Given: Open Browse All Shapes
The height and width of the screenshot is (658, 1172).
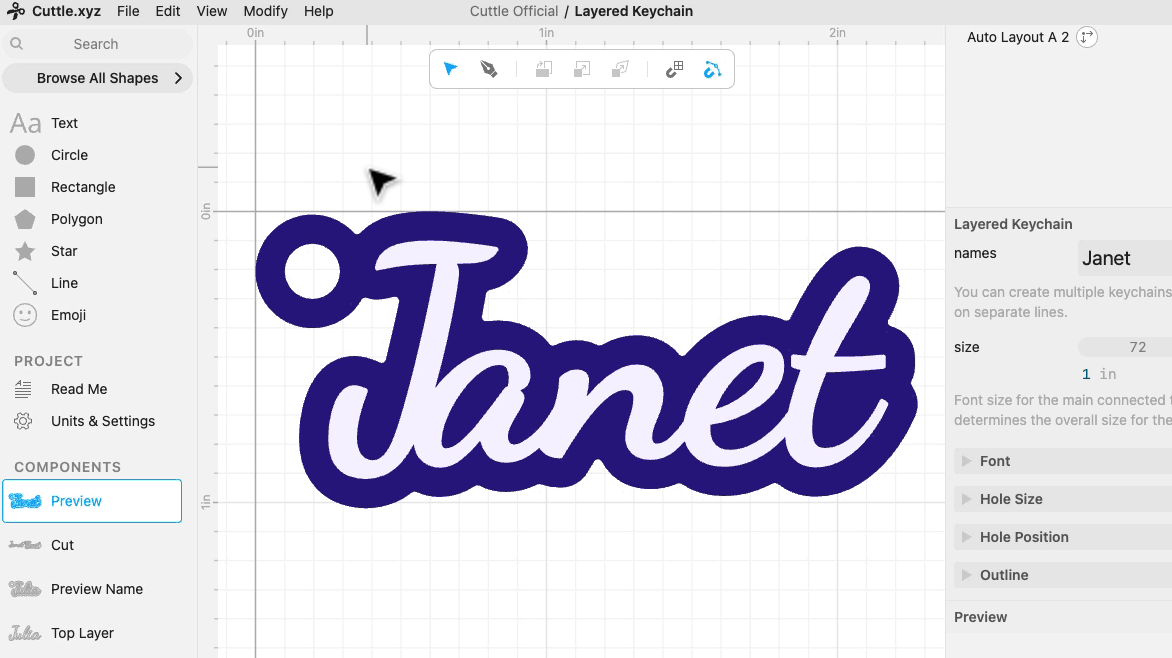Looking at the screenshot, I should point(97,79).
